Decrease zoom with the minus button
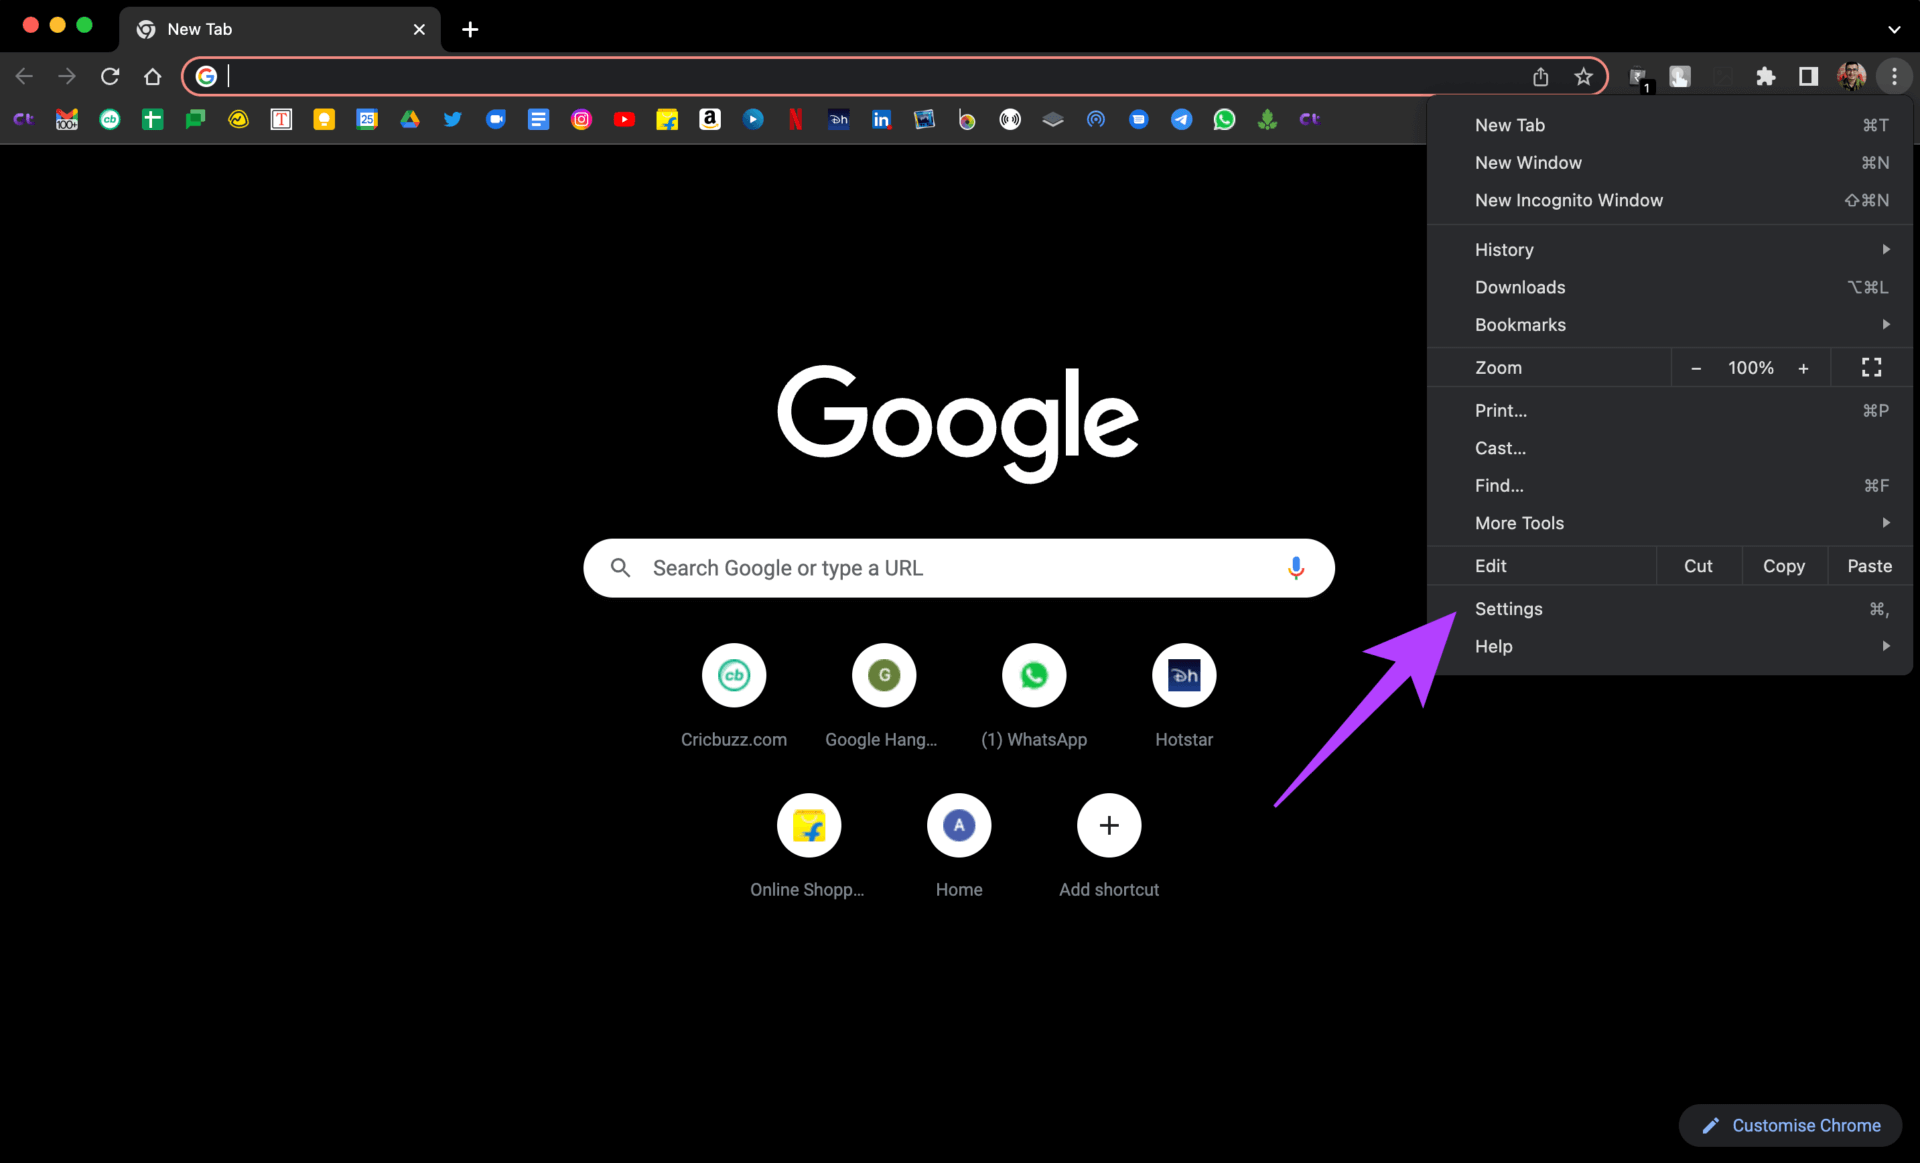The height and width of the screenshot is (1163, 1920). pyautogui.click(x=1696, y=368)
